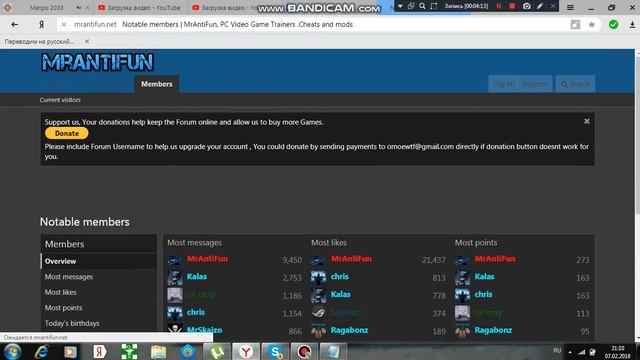Image resolution: width=640 pixels, height=360 pixels.
Task: Click the yellow Donate button
Action: pyautogui.click(x=67, y=133)
